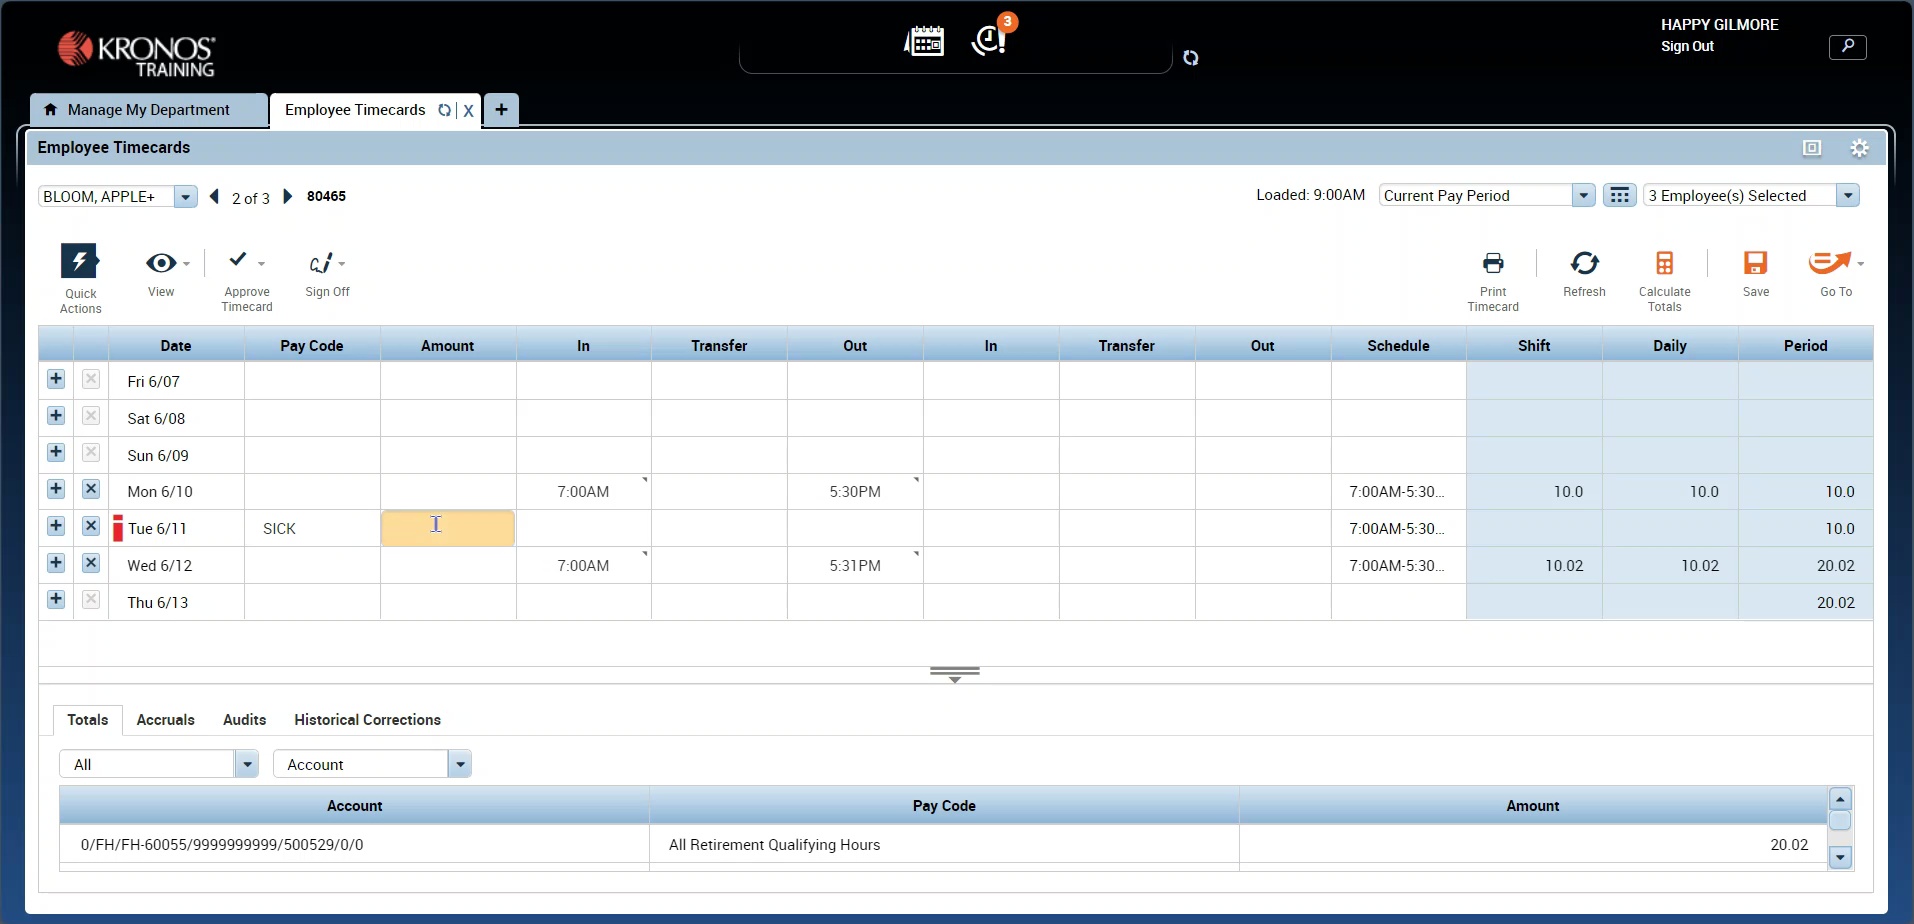Open the View eye icon menu
The width and height of the screenshot is (1914, 924).
pyautogui.click(x=161, y=263)
